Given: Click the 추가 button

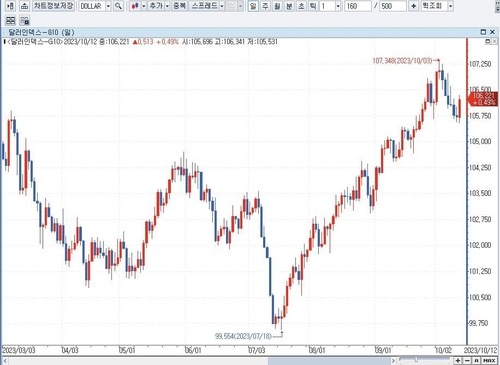Looking at the screenshot, I should coord(156,6).
